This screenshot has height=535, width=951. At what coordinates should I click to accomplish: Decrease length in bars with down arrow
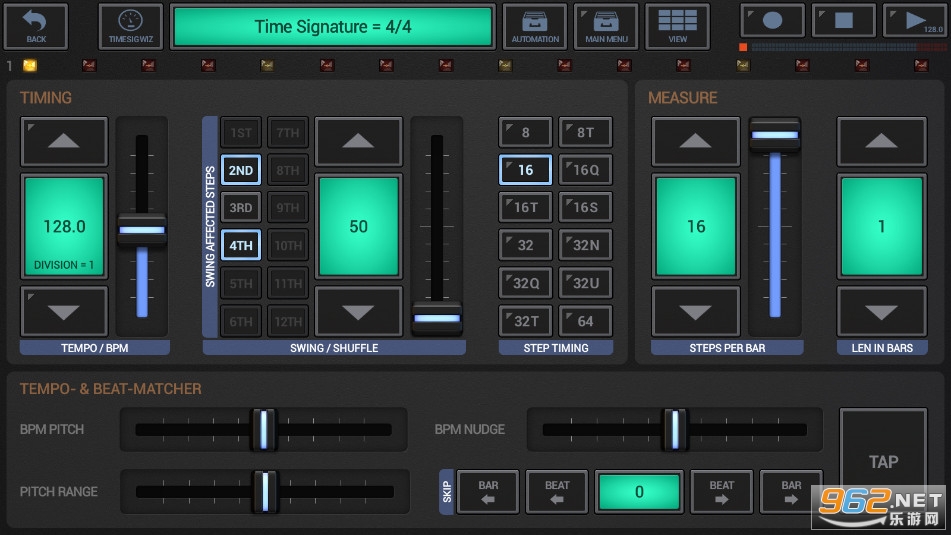tap(881, 312)
